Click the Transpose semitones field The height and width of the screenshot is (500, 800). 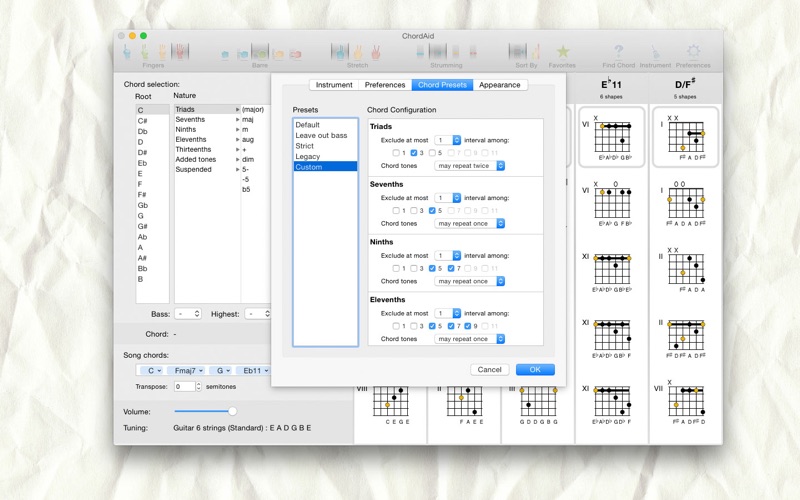tap(184, 386)
